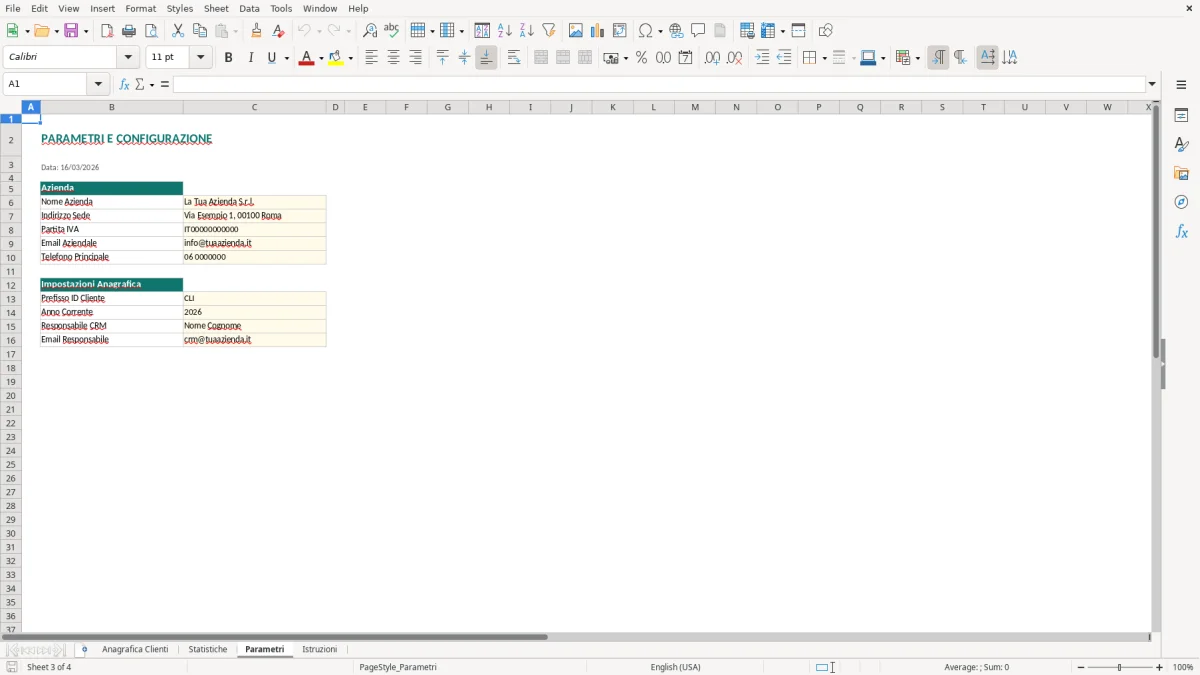Switch to Statistiche sheet tab
Viewport: 1200px width, 675px height.
(208, 650)
